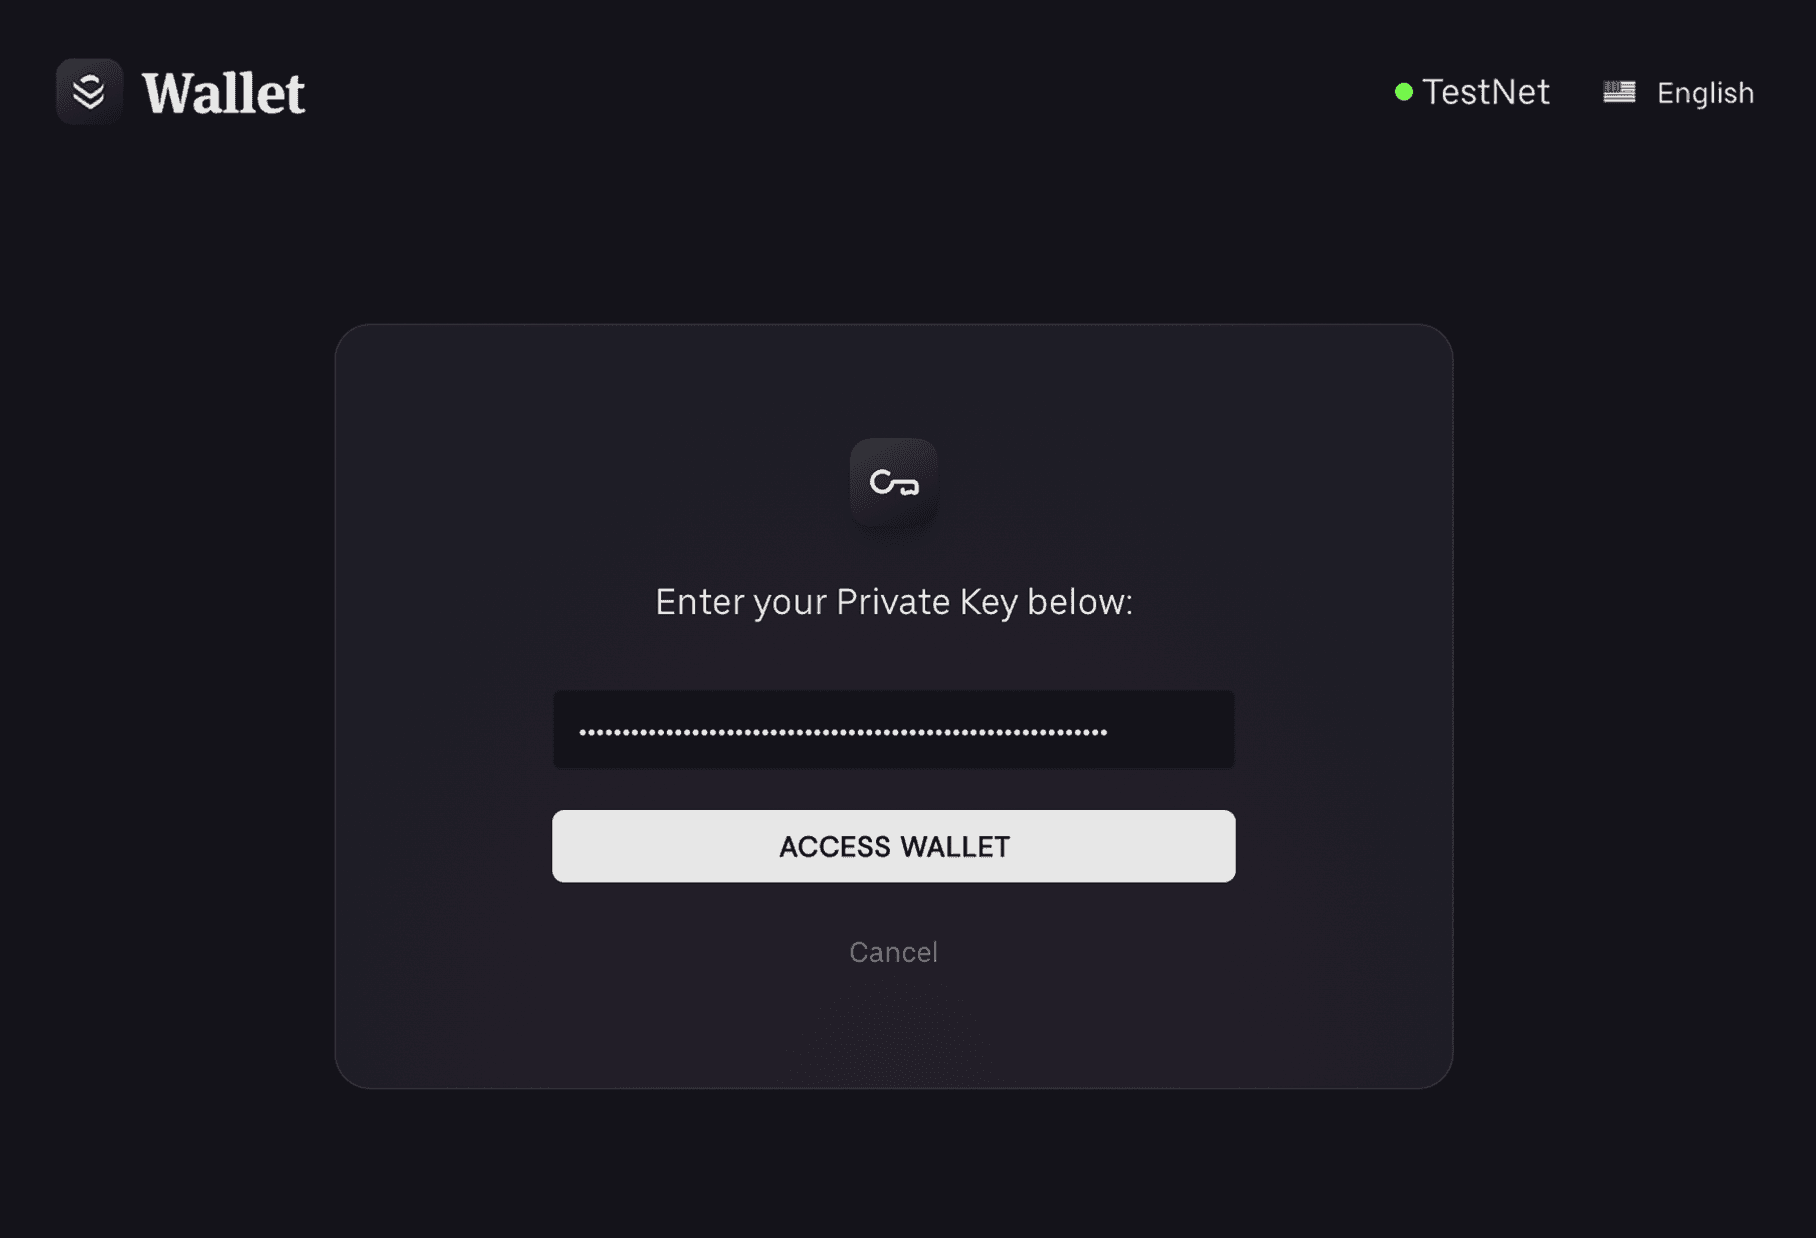Click the green TestNet status dot
This screenshot has height=1238, width=1816.
1404,92
